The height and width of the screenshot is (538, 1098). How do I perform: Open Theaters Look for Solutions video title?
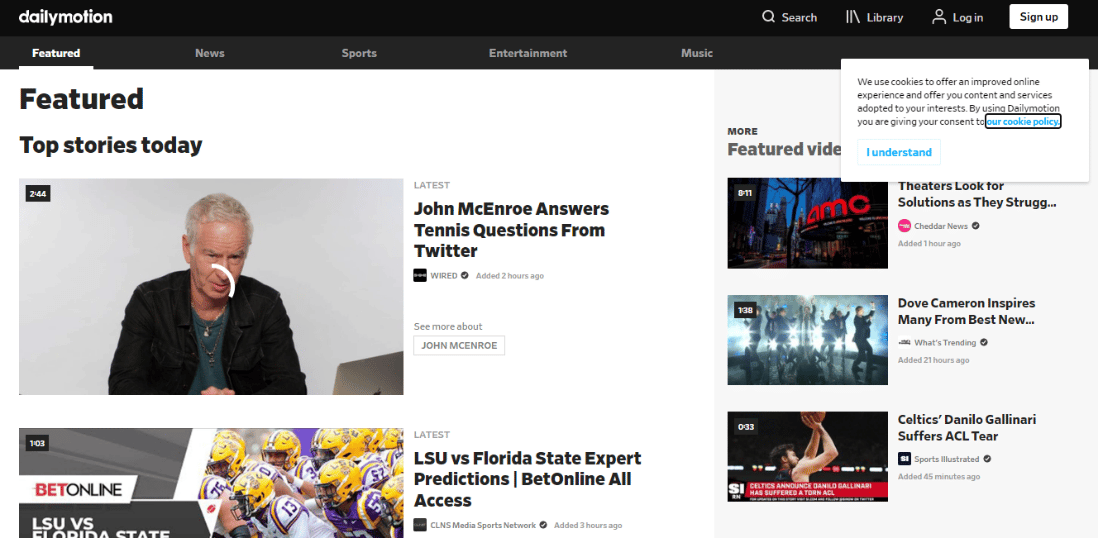point(977,194)
